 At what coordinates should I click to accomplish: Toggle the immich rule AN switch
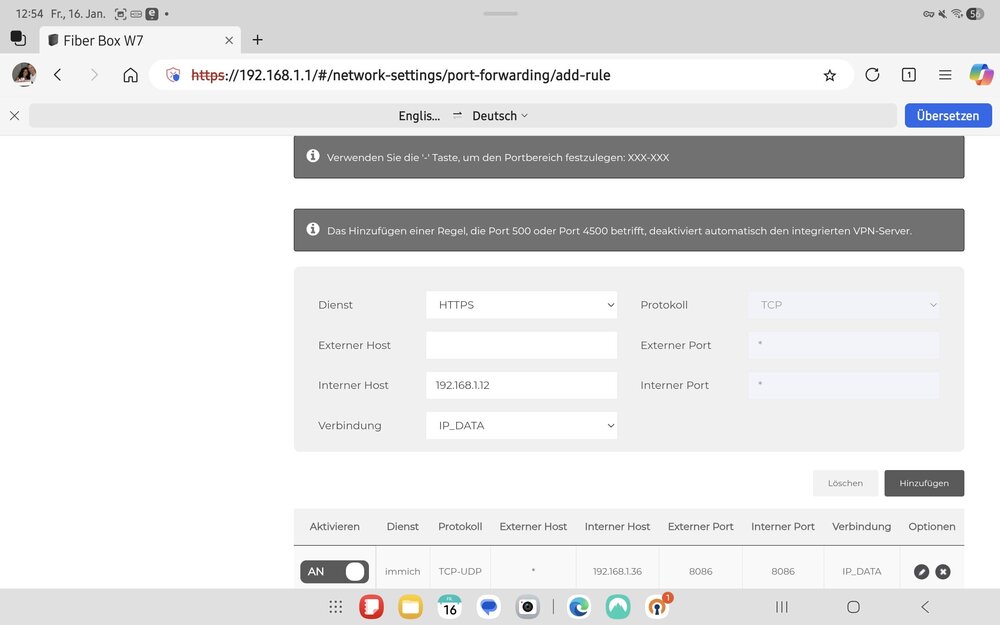click(334, 571)
